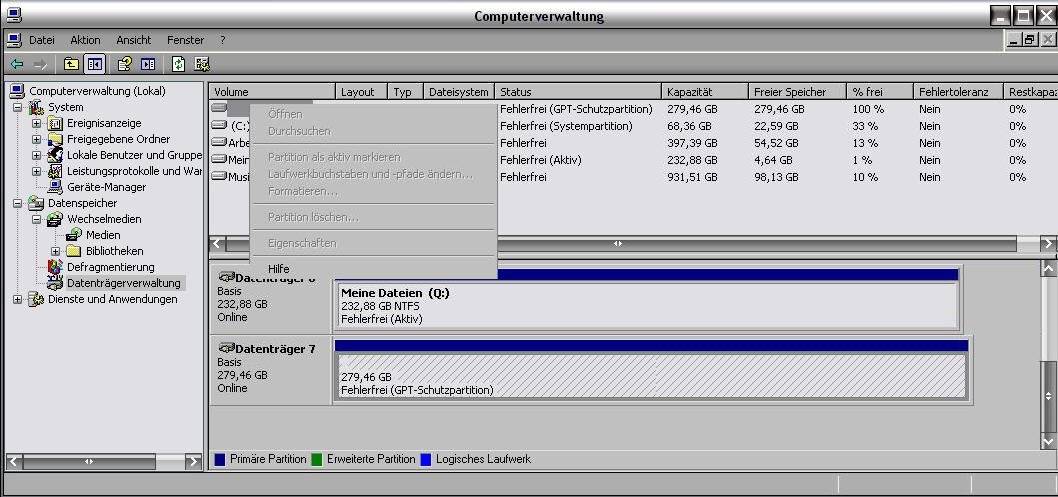Open the Fenster menu

tap(186, 40)
